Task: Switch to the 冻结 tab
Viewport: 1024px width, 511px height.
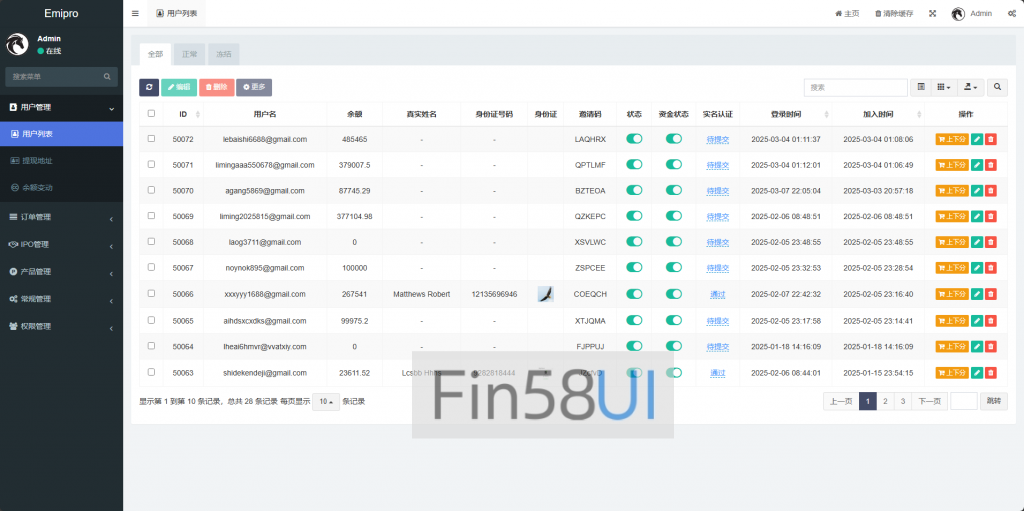Action: click(224, 54)
